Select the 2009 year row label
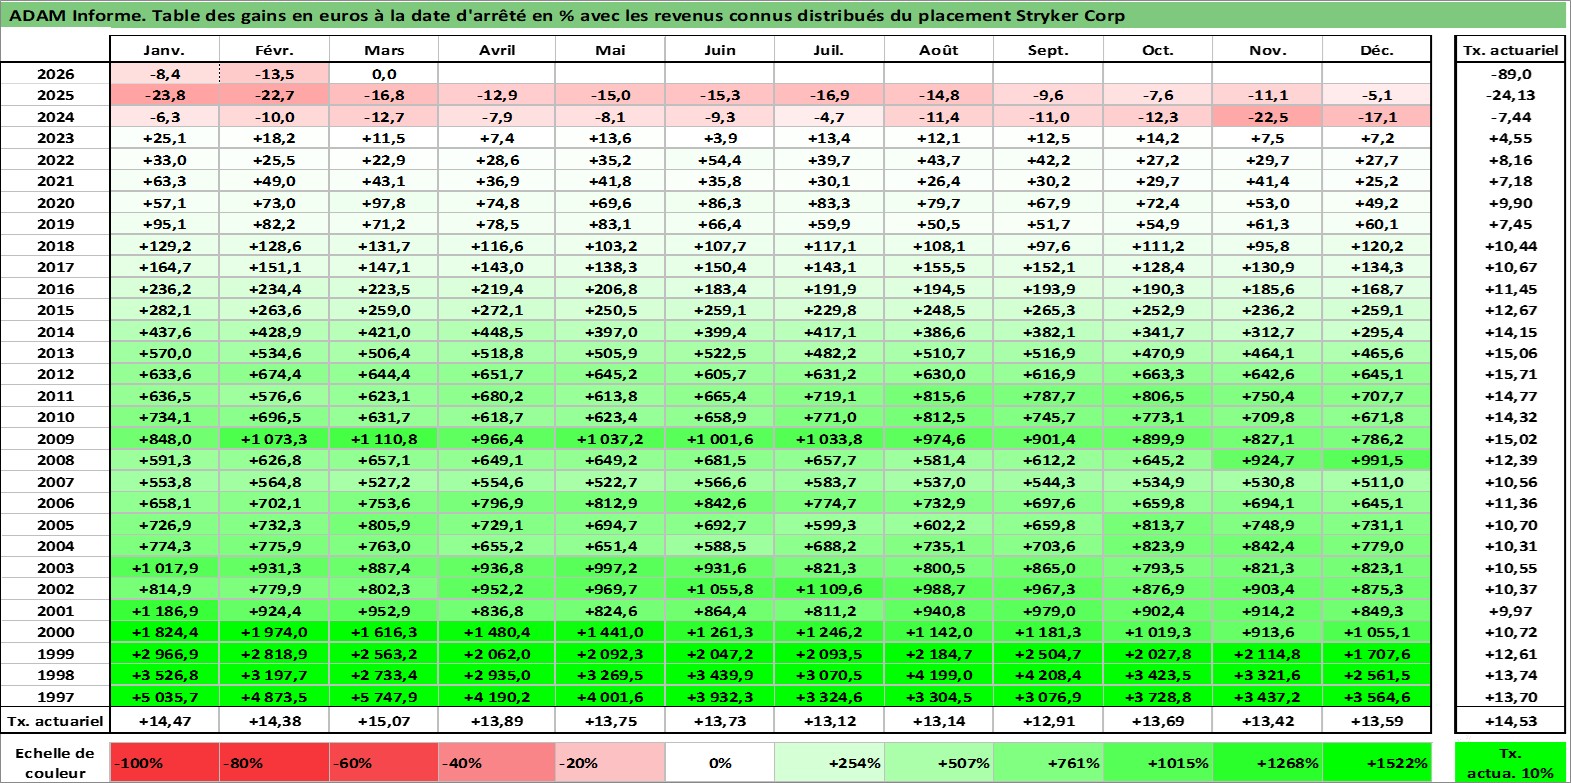Viewport: 1571px width, 783px height. [55, 439]
